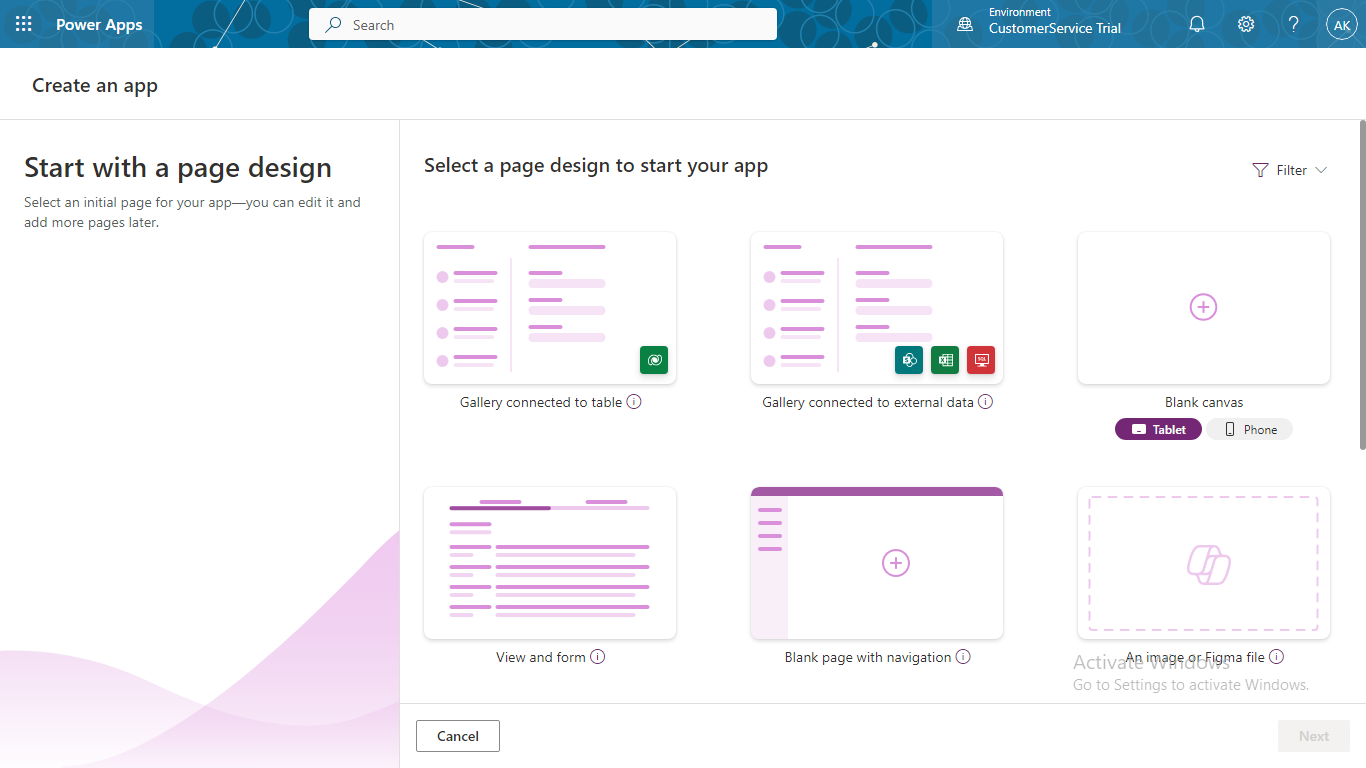Open the notifications bell
1366x768 pixels.
coord(1197,24)
